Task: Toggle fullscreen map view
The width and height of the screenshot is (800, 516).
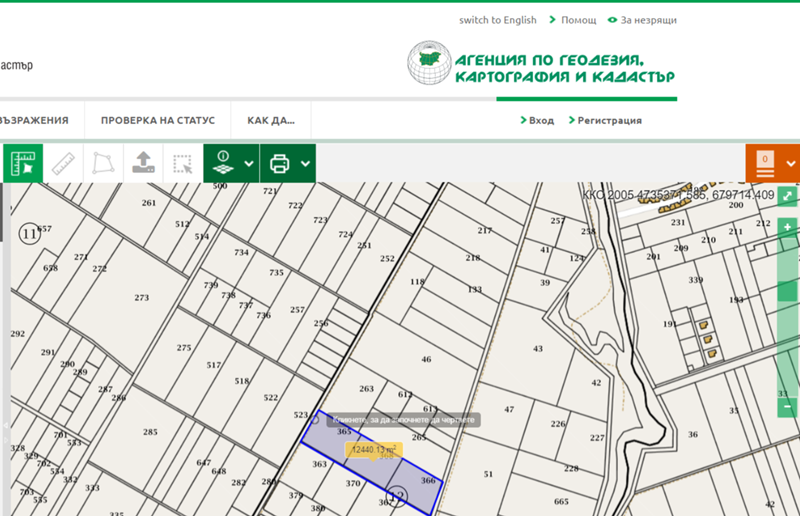Action: 788,196
